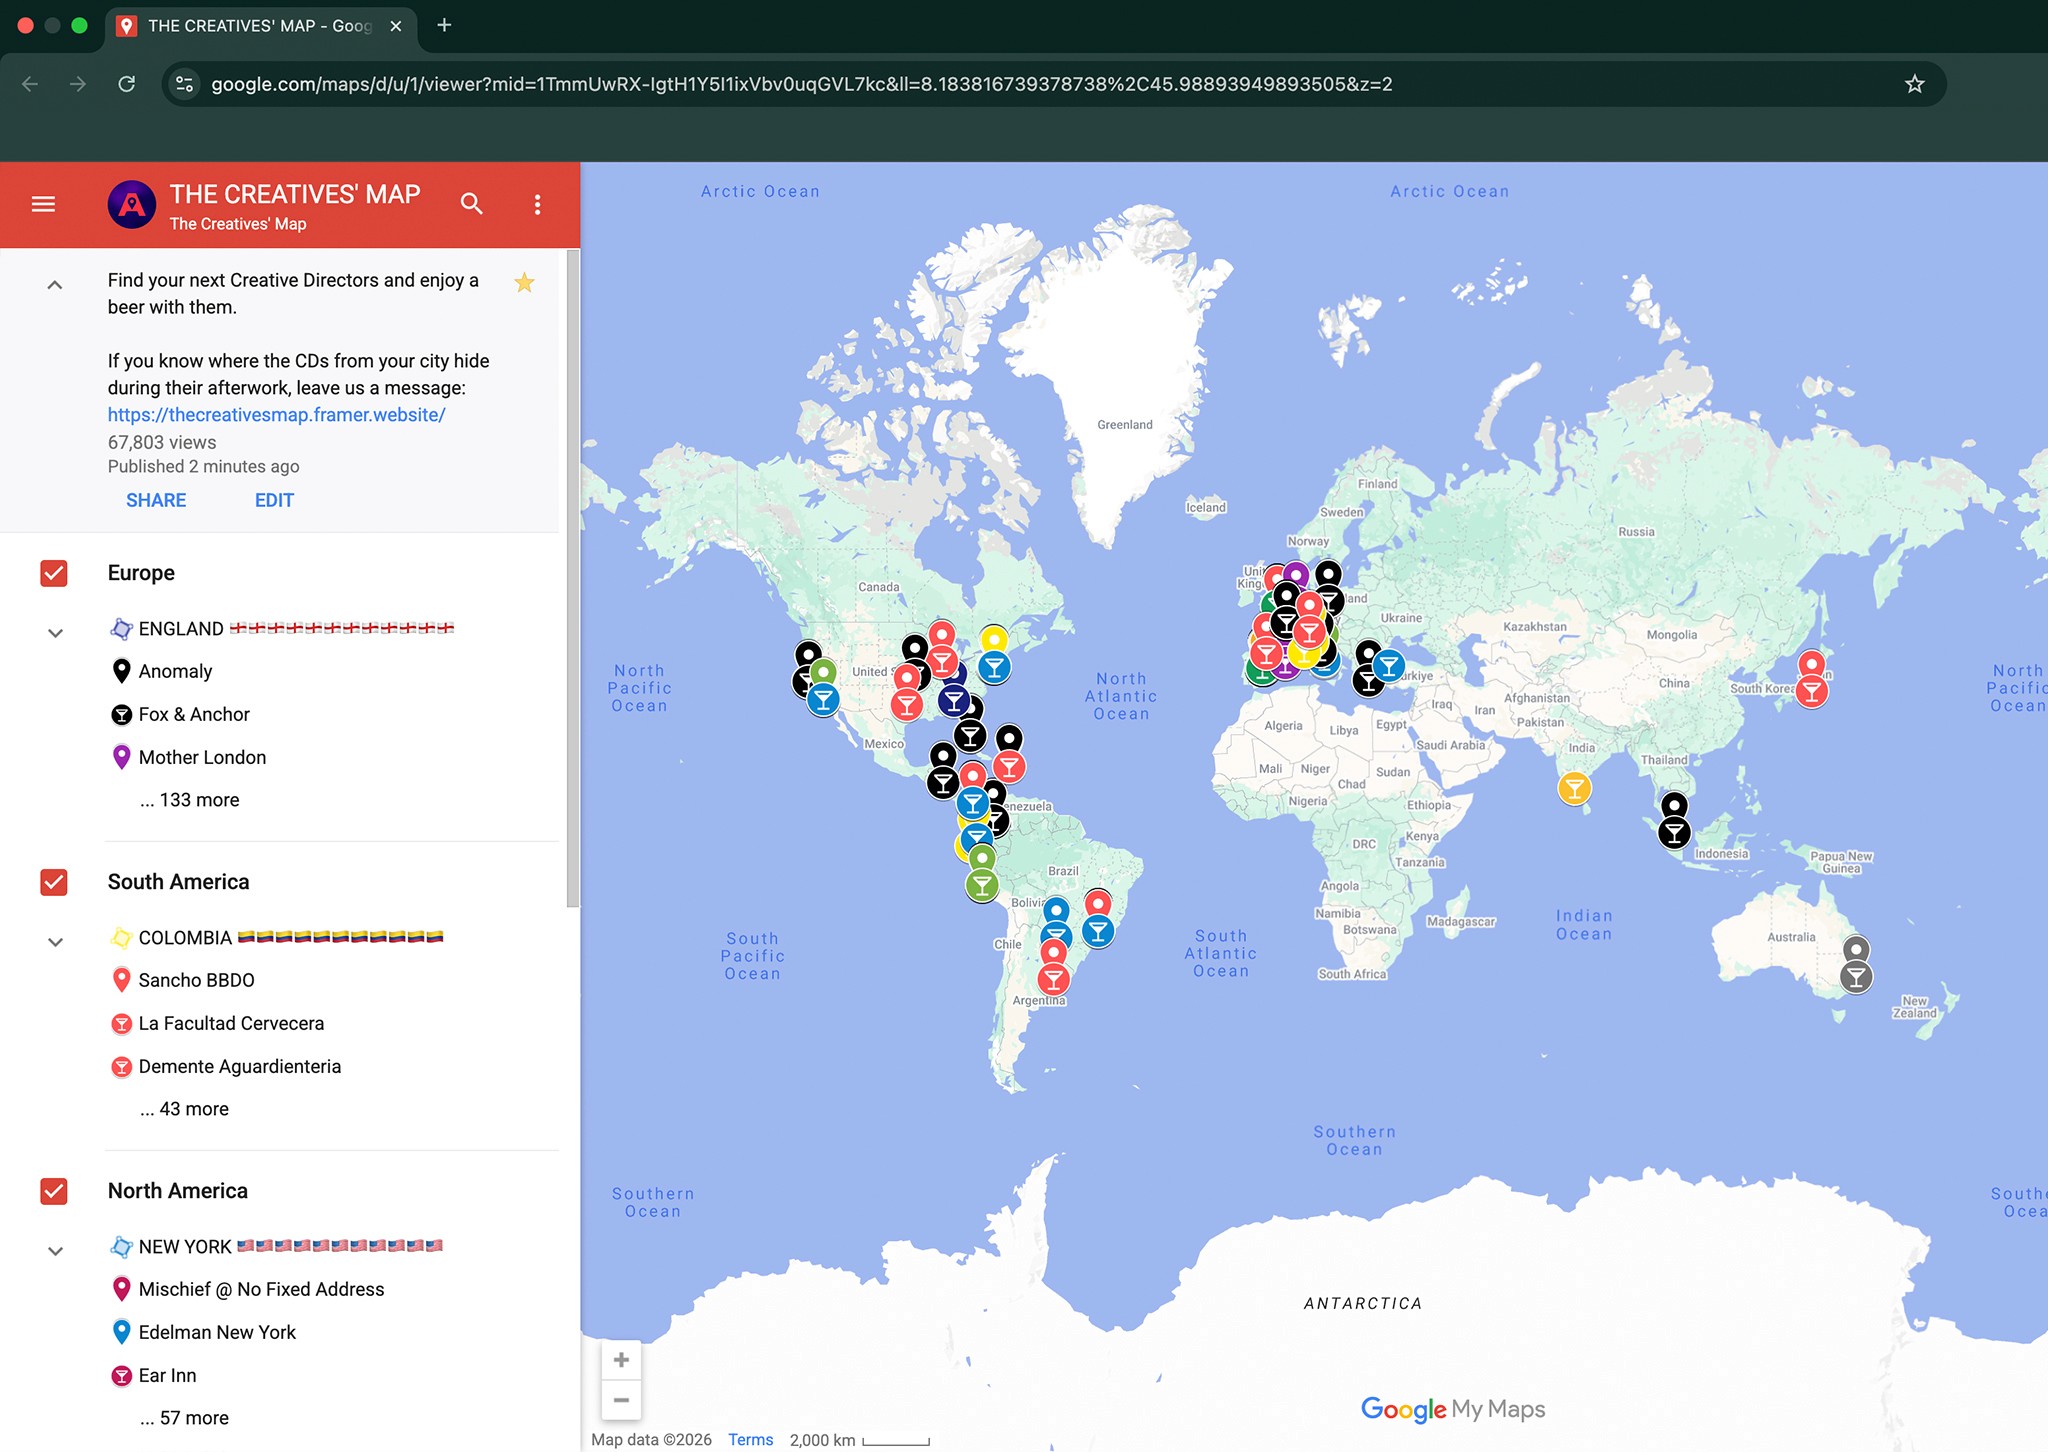Open thecreativesmap.framer.website link
The height and width of the screenshot is (1452, 2048).
click(276, 414)
